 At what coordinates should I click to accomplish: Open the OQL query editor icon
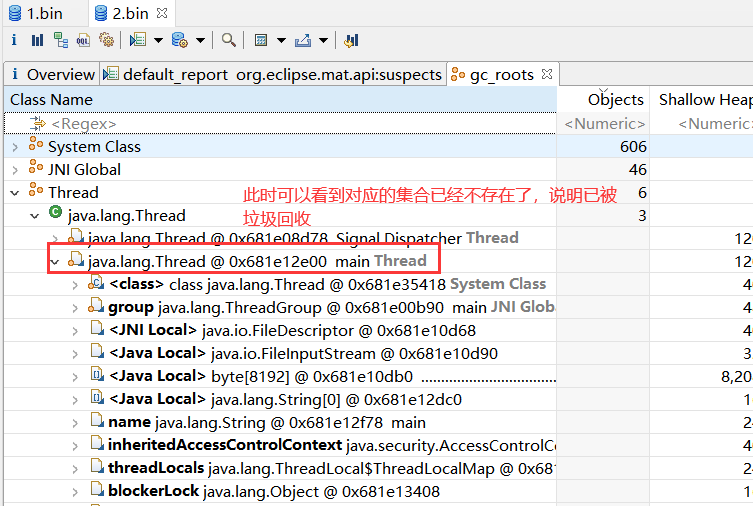tap(83, 40)
